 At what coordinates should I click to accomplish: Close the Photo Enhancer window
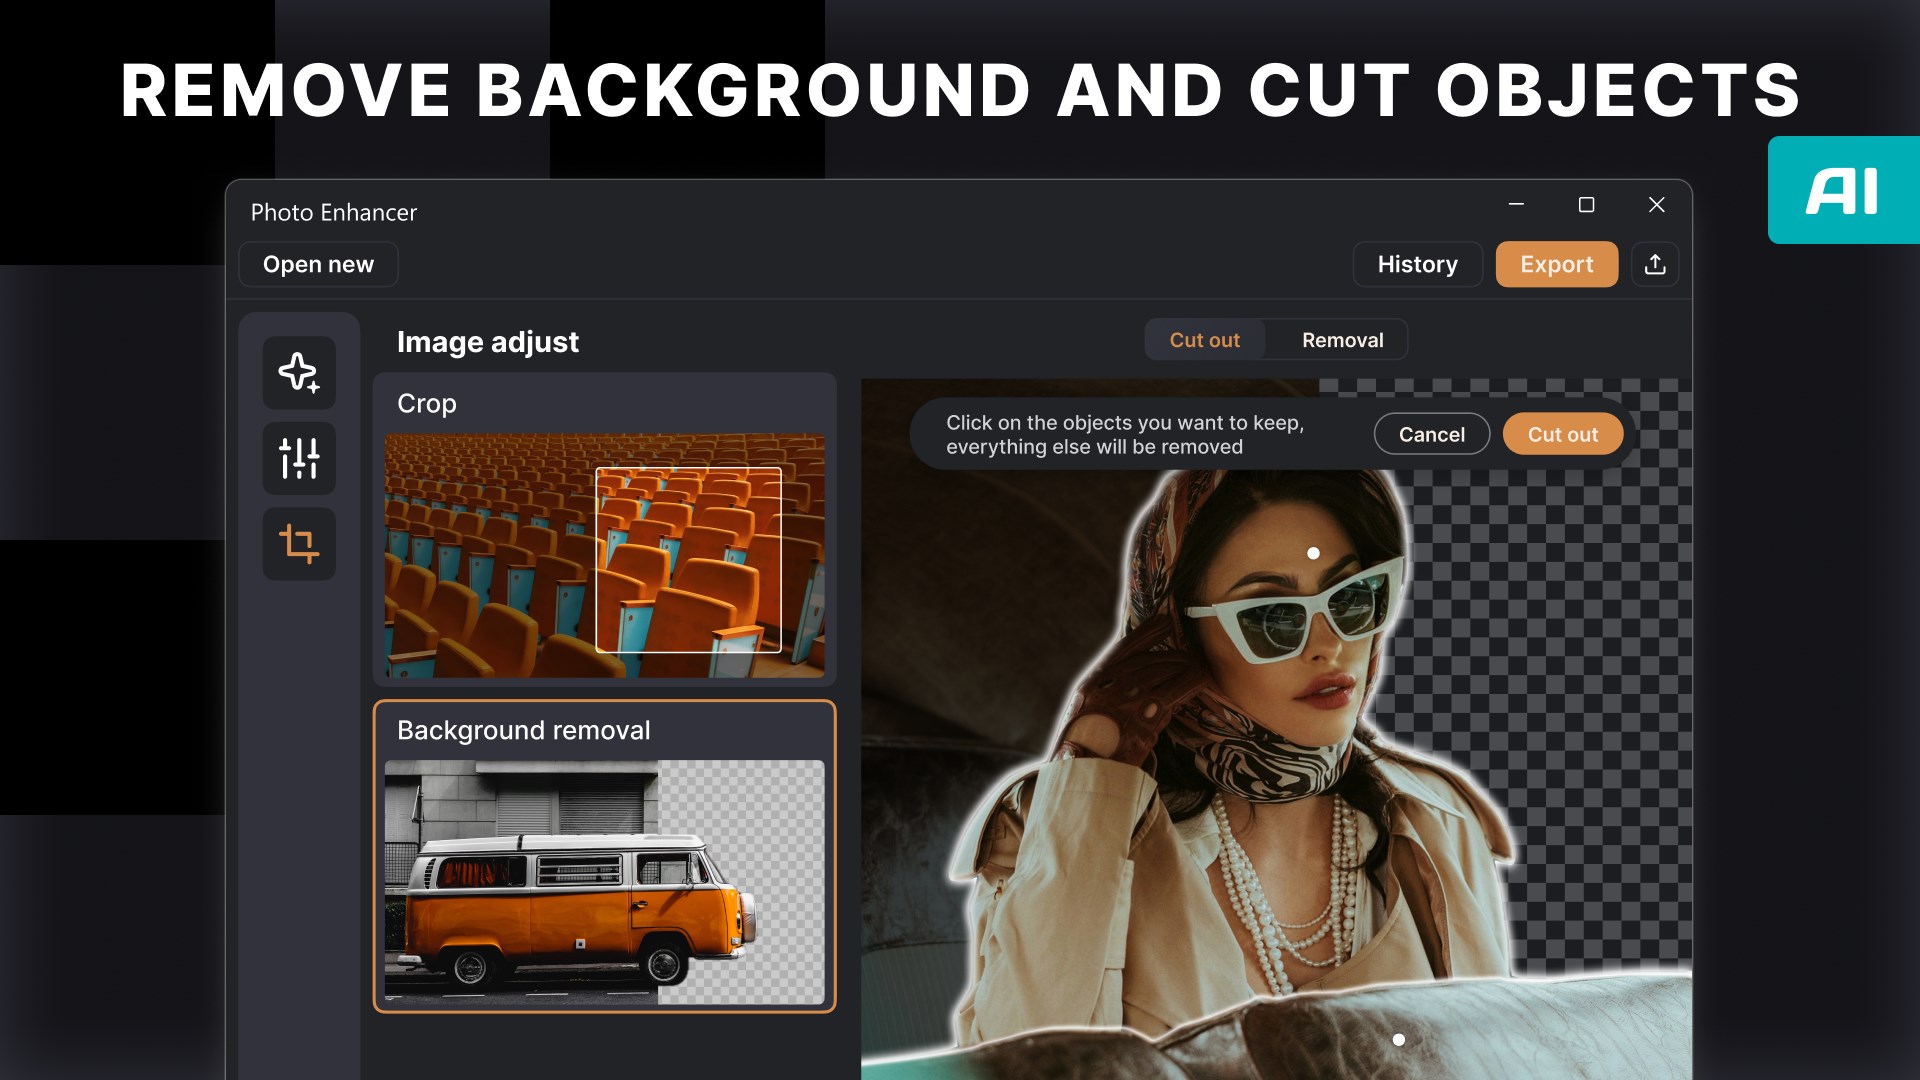(x=1656, y=204)
